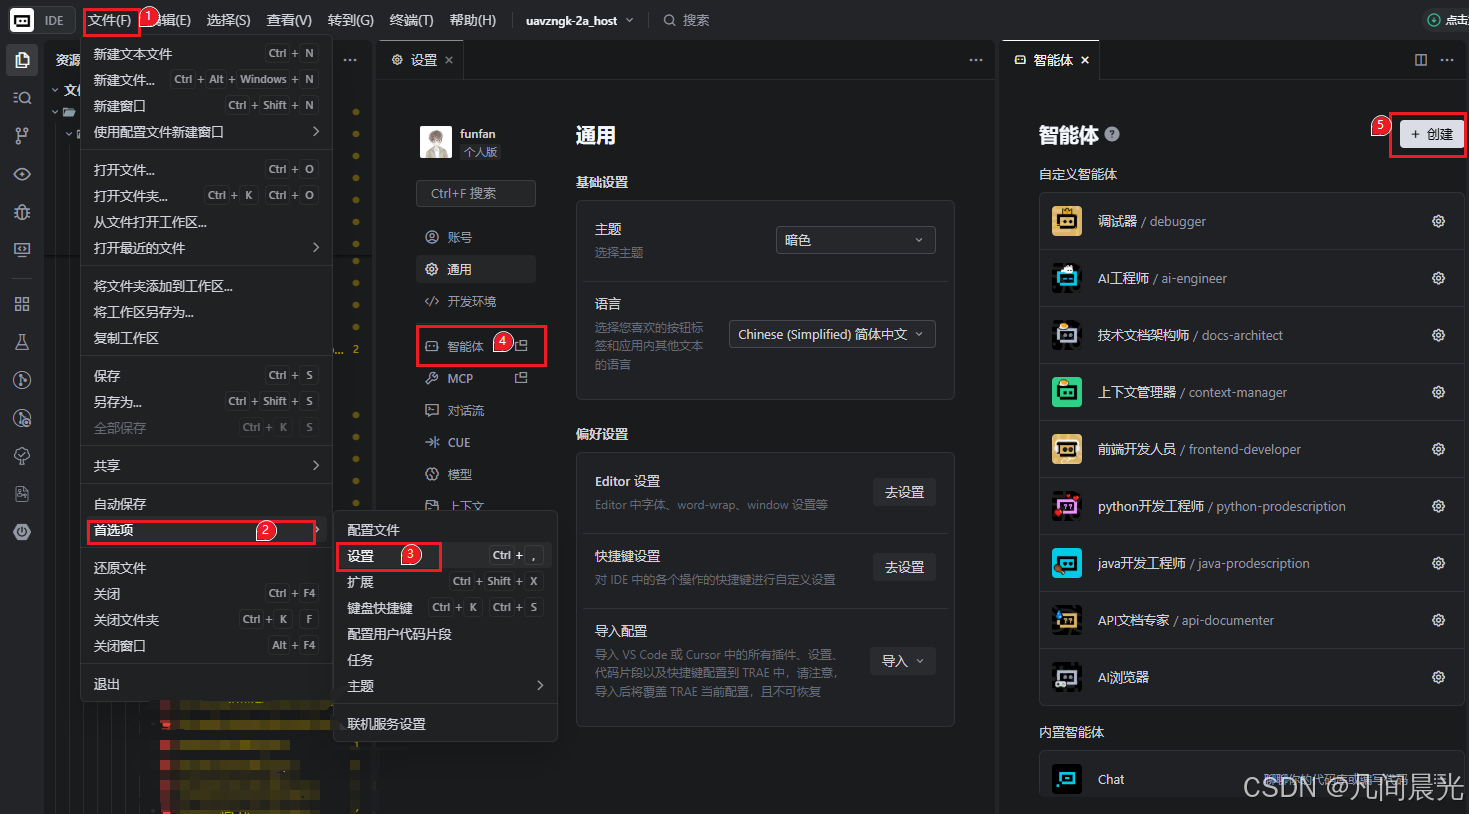Open settings gear for java开发工程师 agent
The width and height of the screenshot is (1469, 814).
click(1438, 563)
